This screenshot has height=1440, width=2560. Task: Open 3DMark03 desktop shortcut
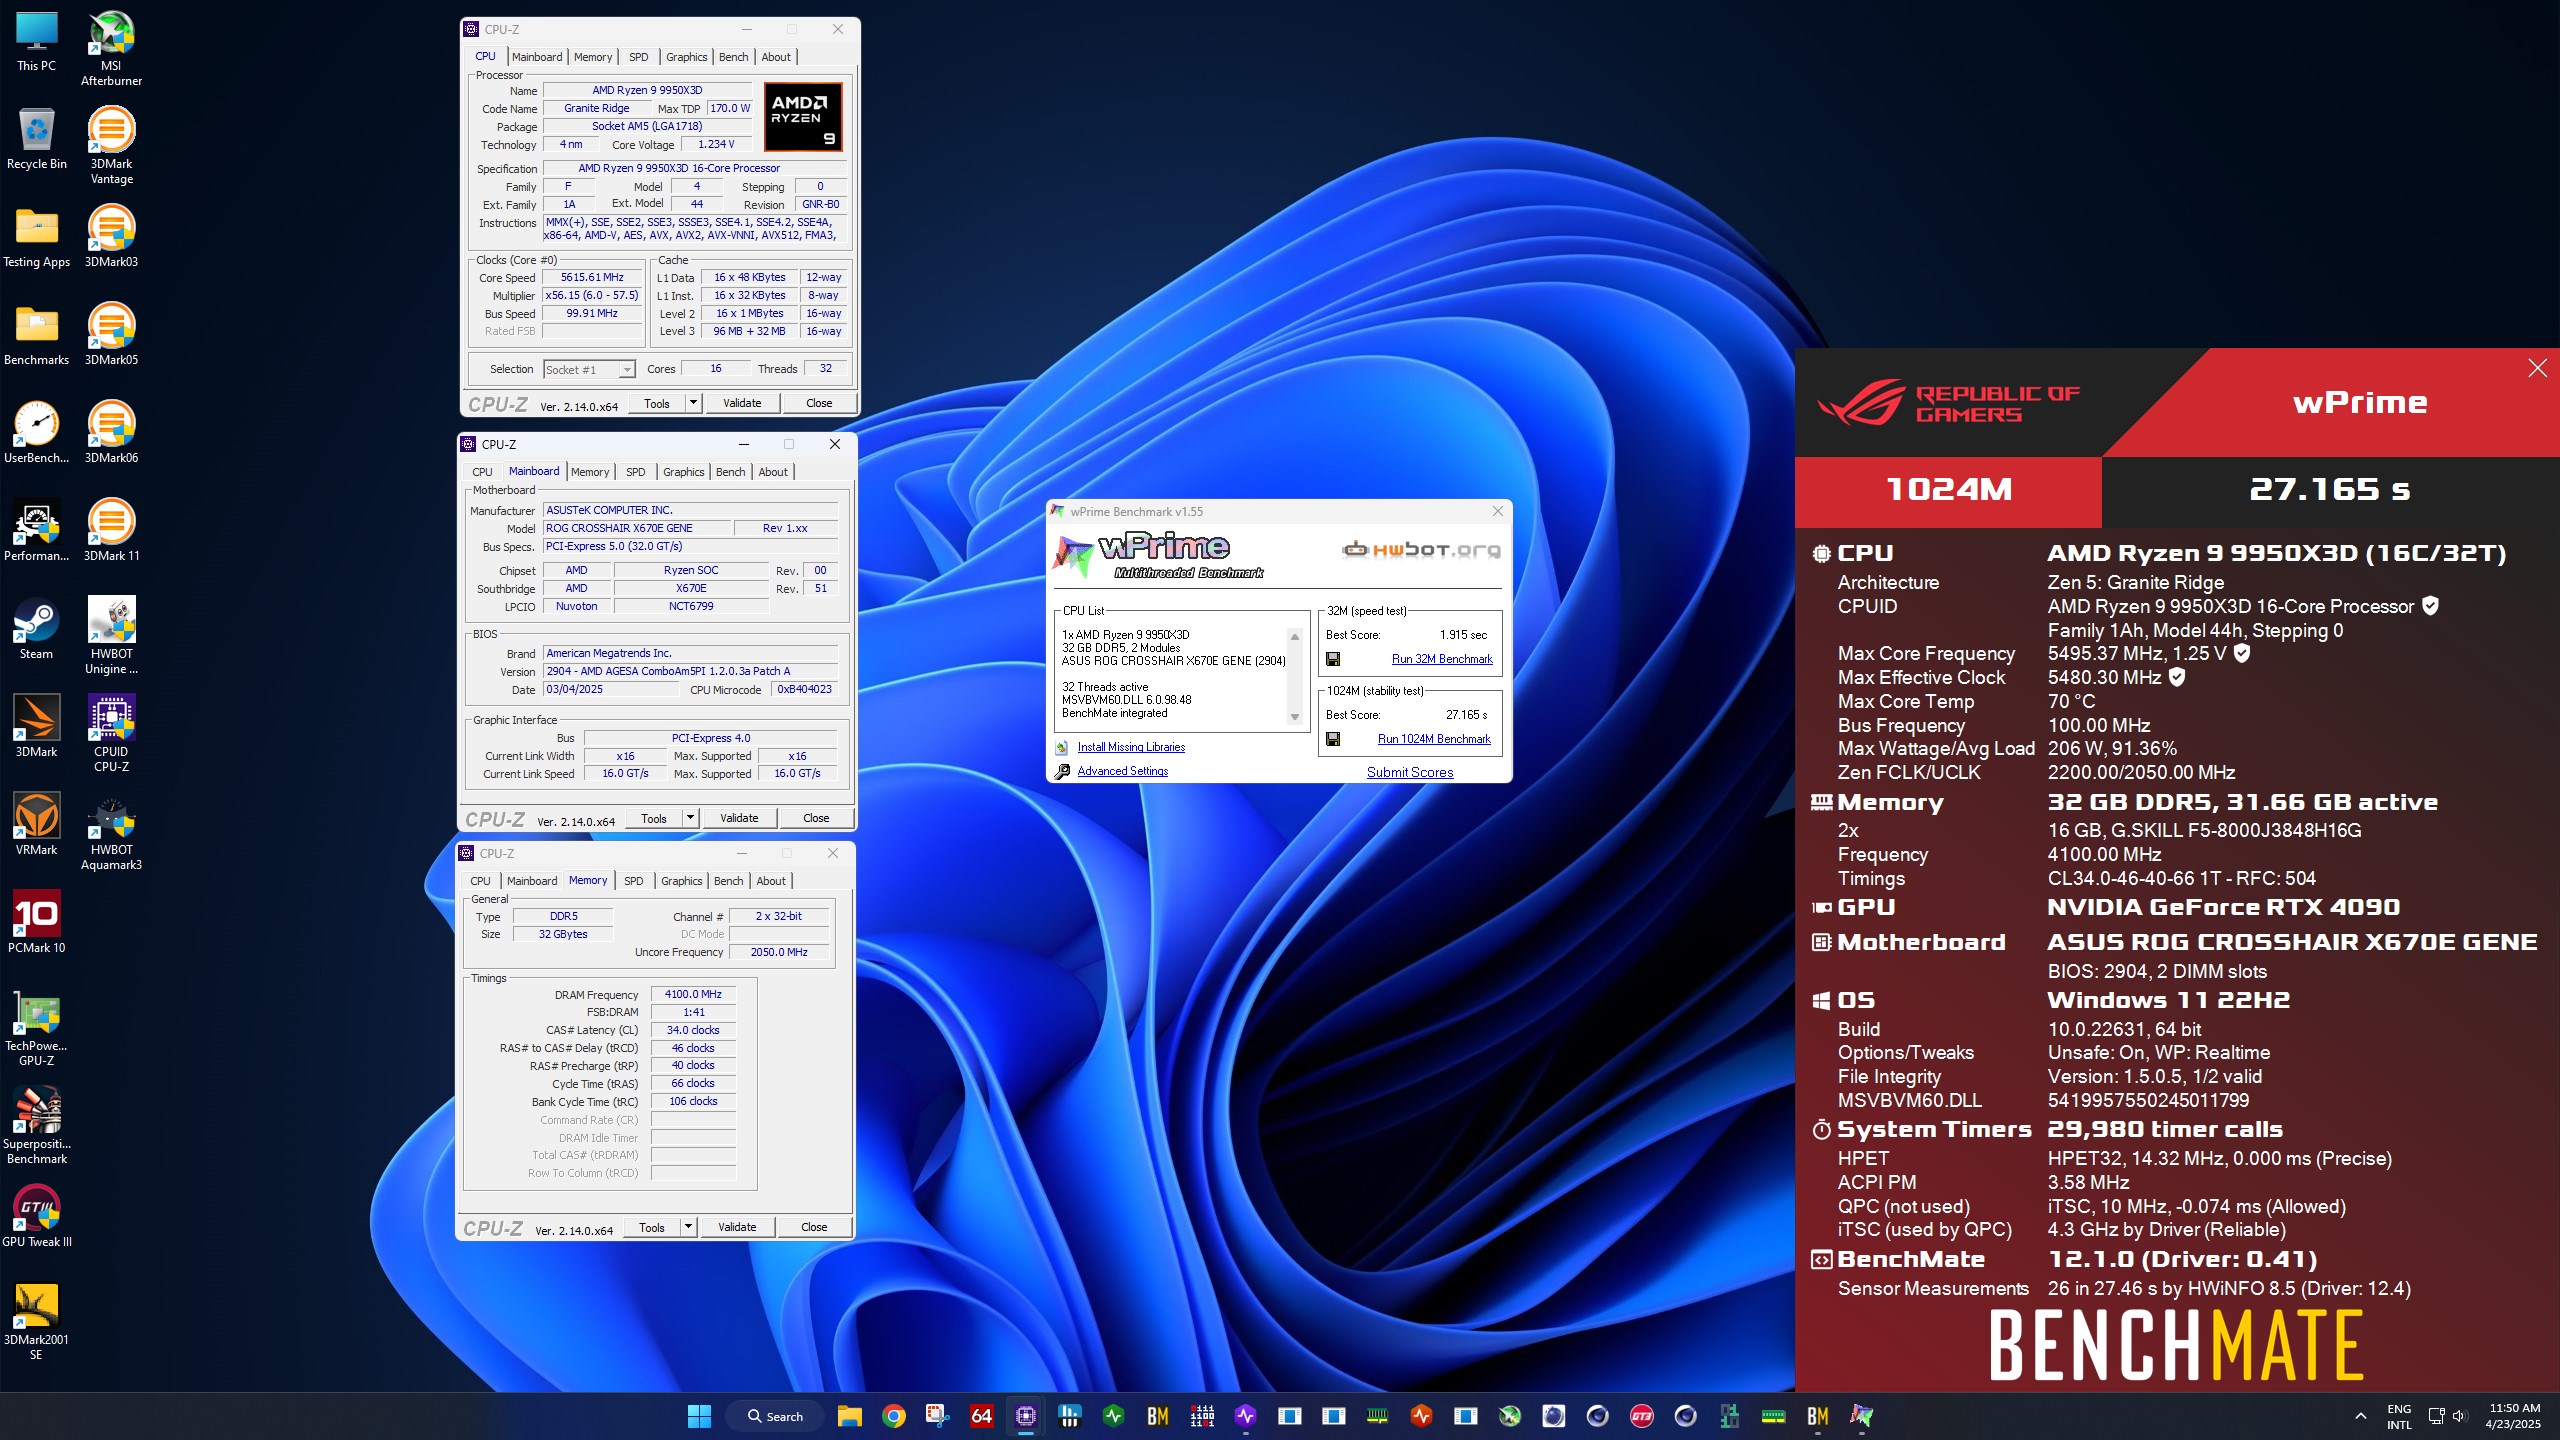[111, 236]
